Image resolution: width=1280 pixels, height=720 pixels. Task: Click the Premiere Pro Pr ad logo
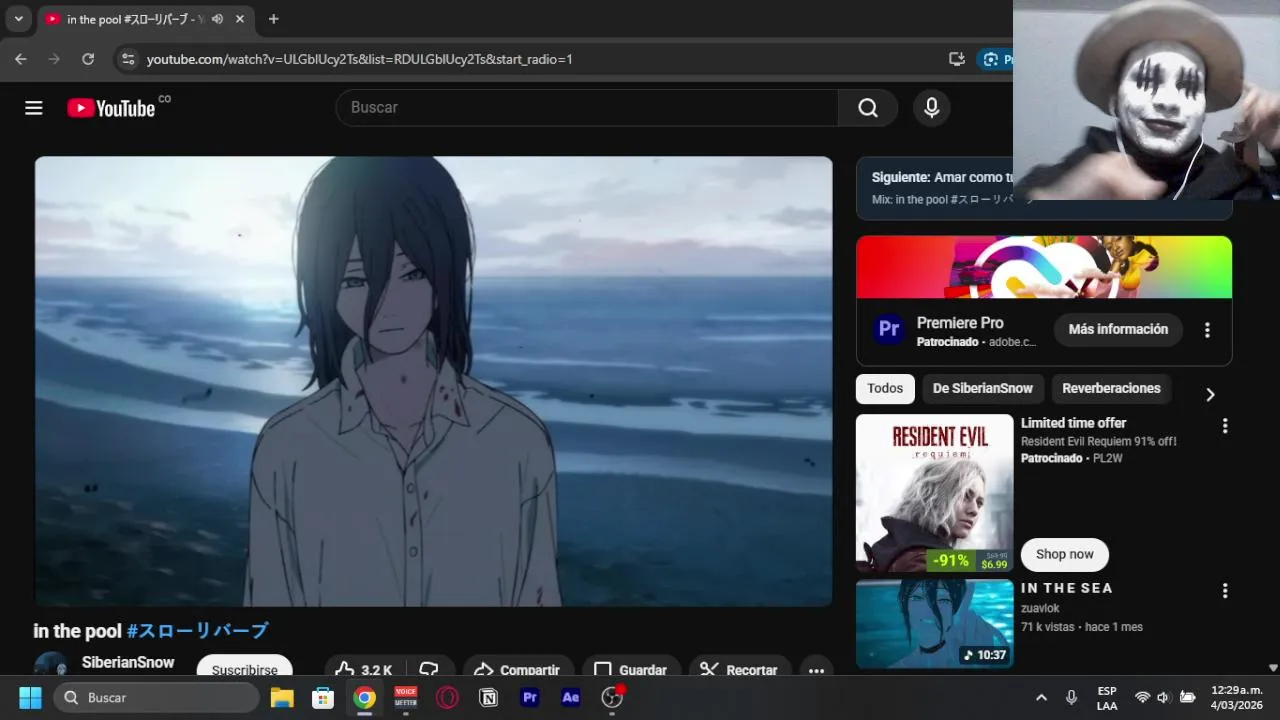[x=888, y=329]
